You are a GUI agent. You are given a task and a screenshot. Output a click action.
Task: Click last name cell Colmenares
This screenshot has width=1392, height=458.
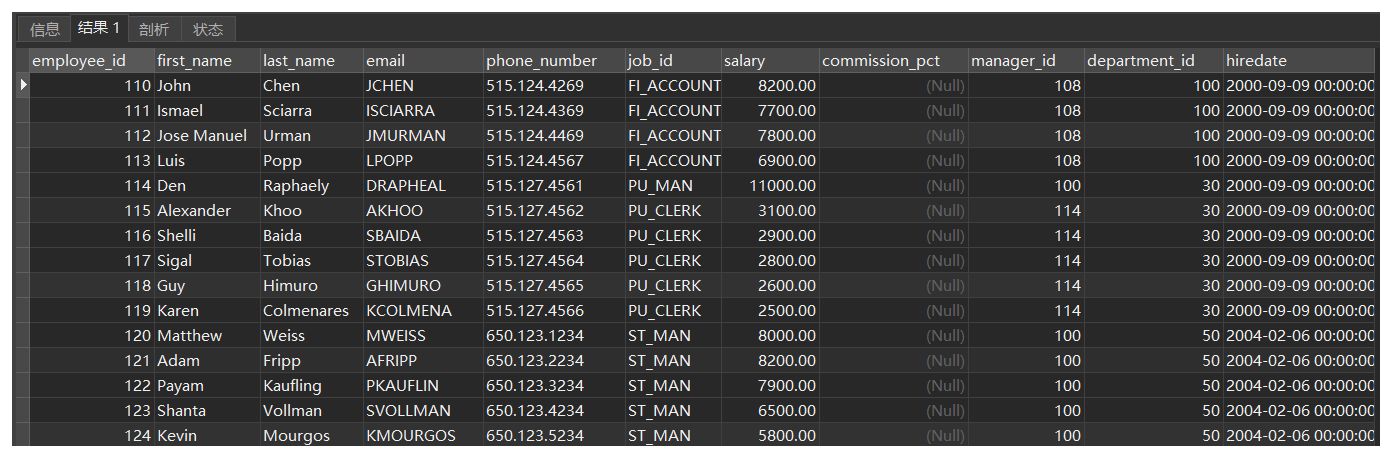click(x=311, y=311)
